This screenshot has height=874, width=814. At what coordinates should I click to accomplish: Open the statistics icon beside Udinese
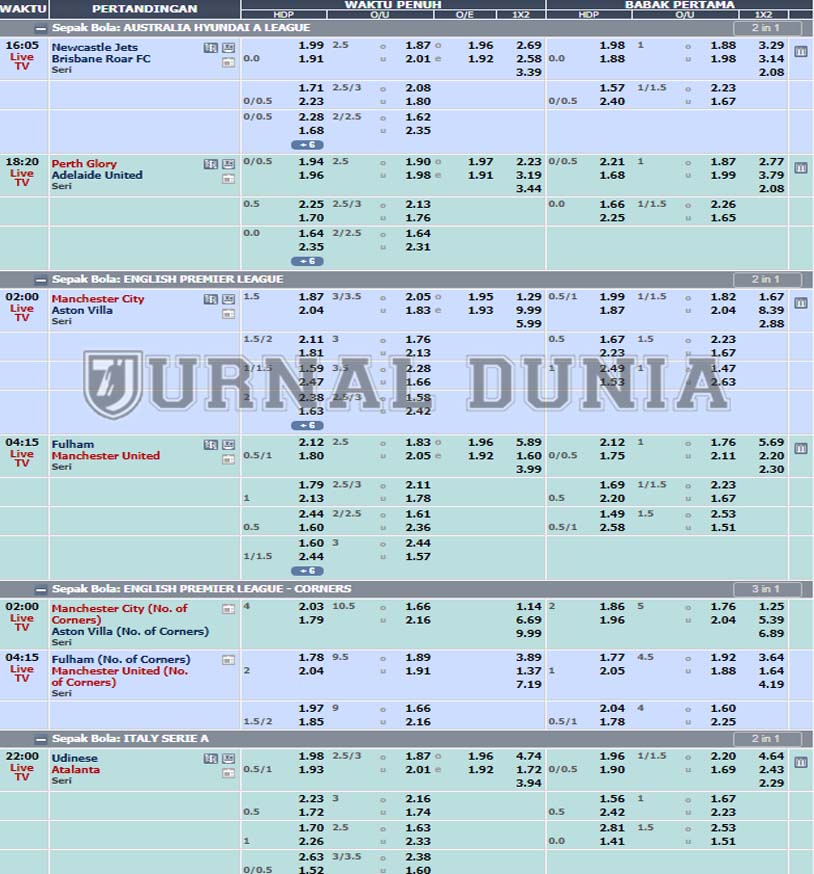pyautogui.click(x=210, y=759)
